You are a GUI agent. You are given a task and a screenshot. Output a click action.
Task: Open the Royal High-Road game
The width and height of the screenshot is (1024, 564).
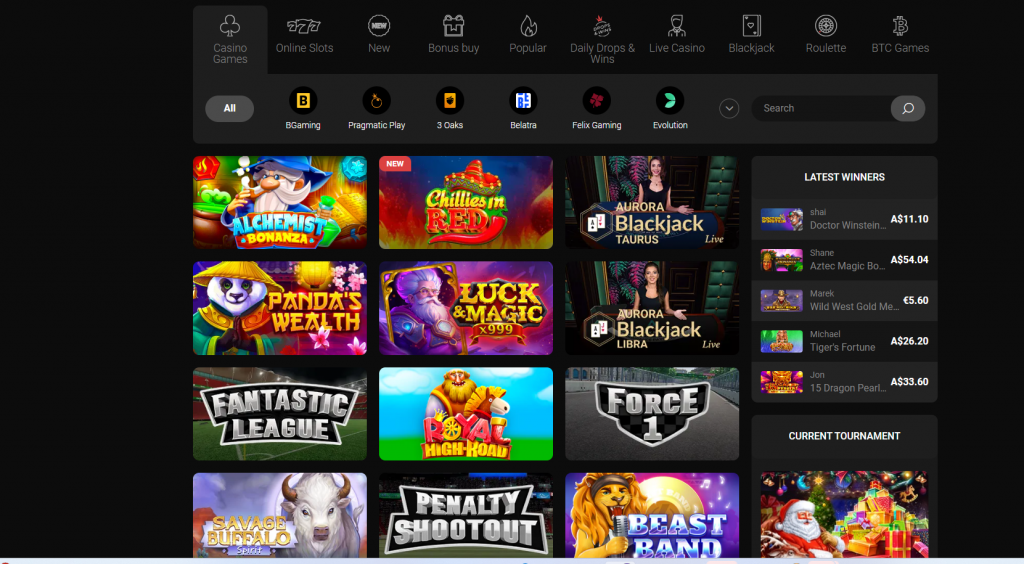tap(466, 414)
